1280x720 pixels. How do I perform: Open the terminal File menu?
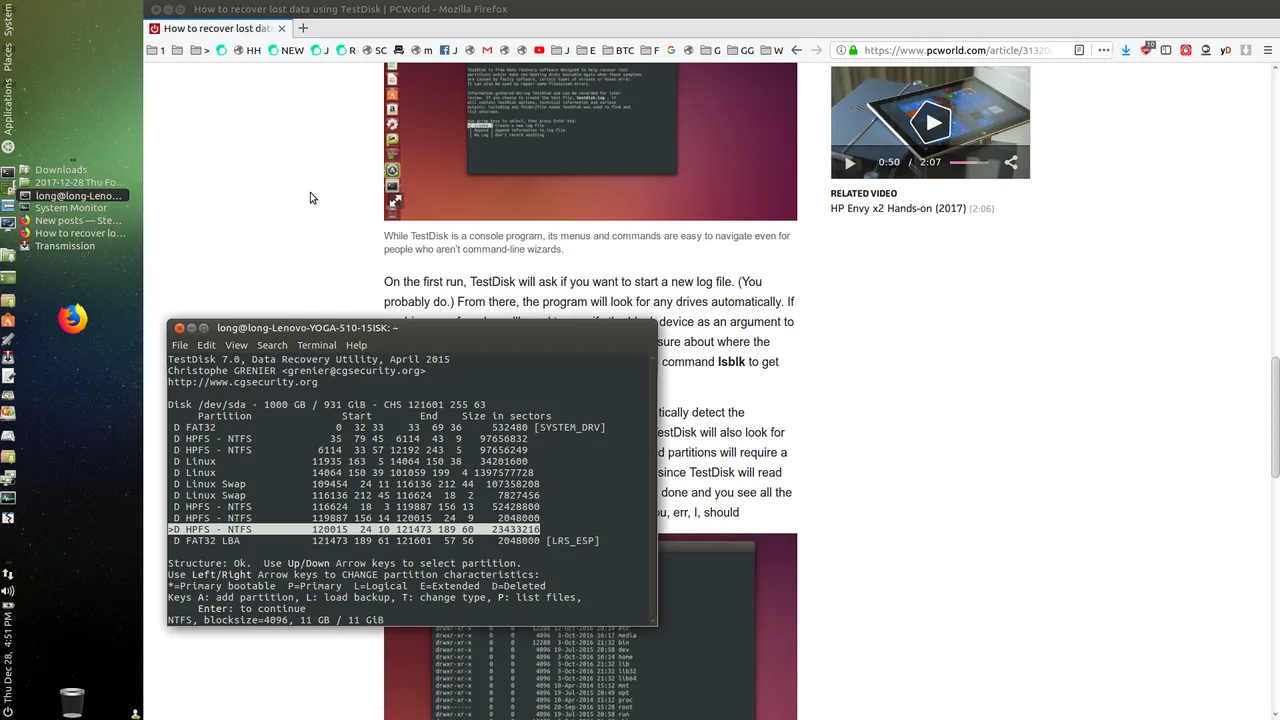click(x=180, y=345)
